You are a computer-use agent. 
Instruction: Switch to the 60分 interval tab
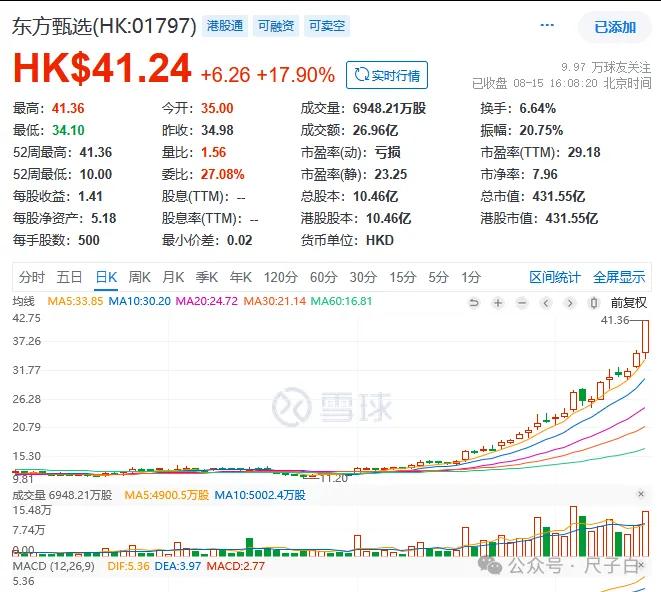point(324,277)
